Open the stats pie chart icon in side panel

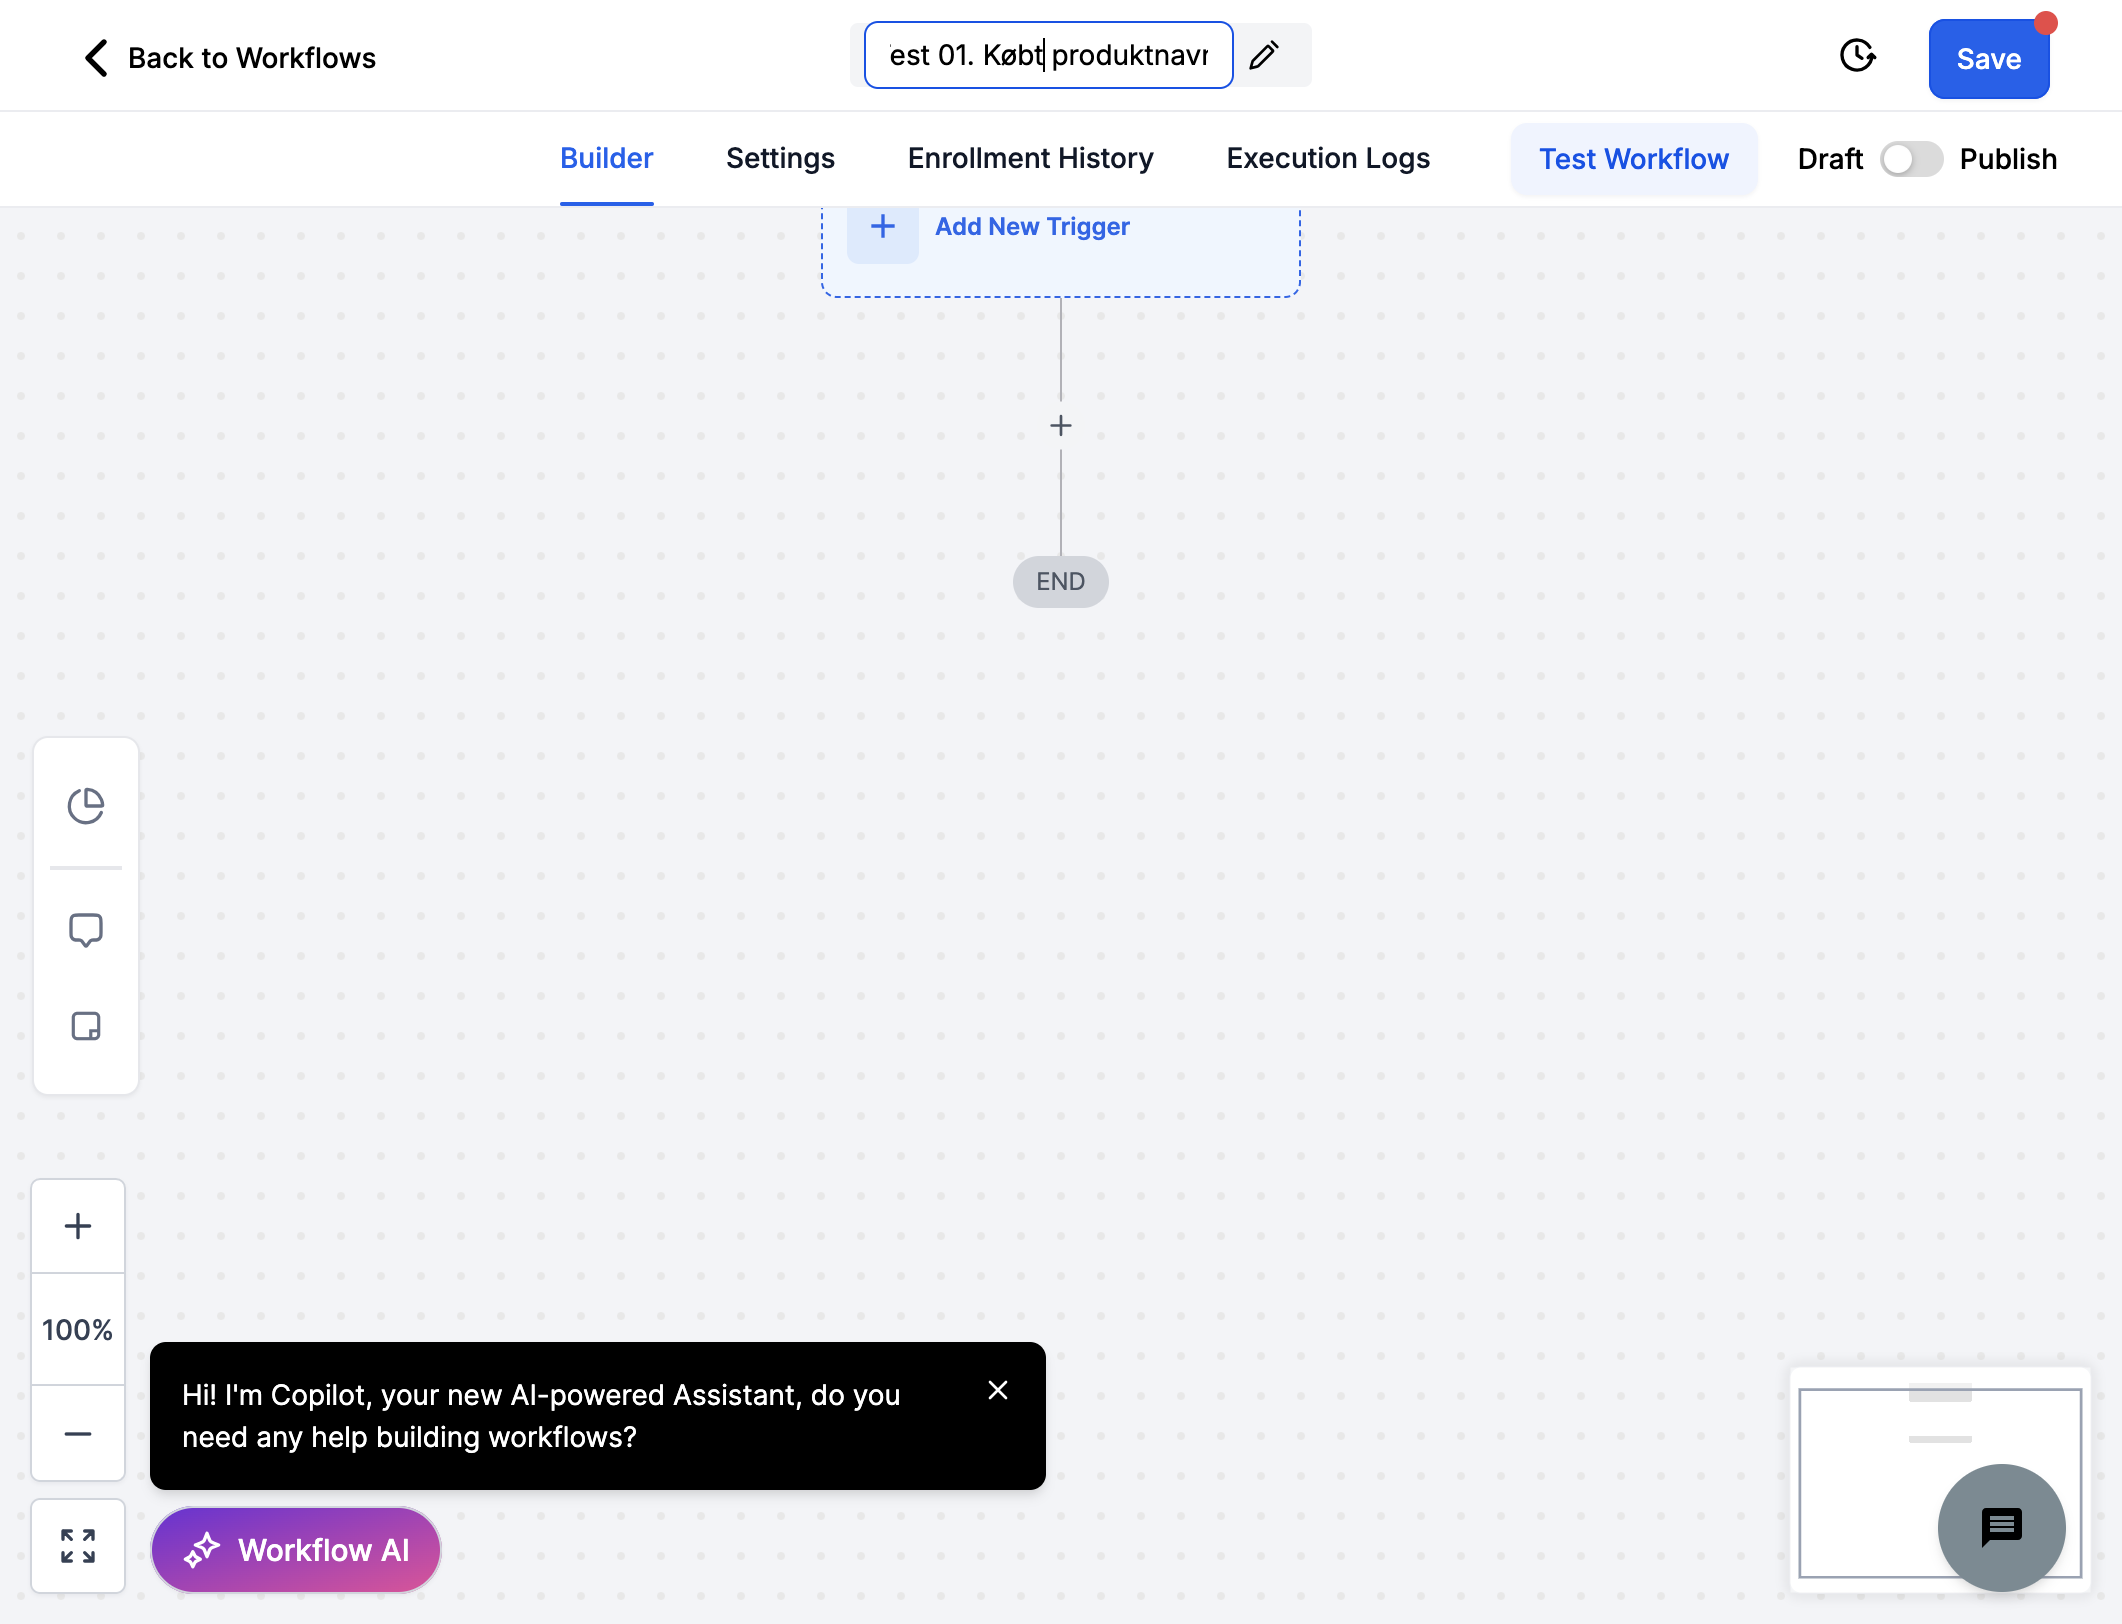(x=86, y=806)
